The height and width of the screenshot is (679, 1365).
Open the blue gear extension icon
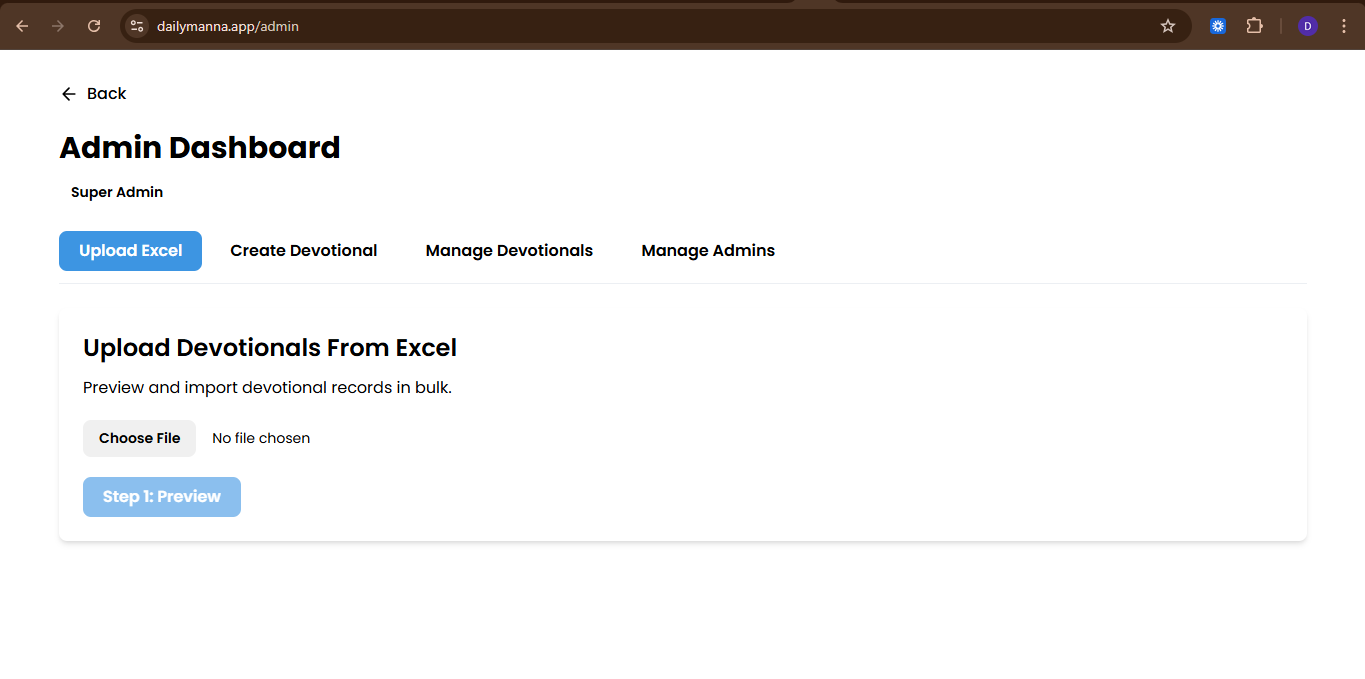1217,26
